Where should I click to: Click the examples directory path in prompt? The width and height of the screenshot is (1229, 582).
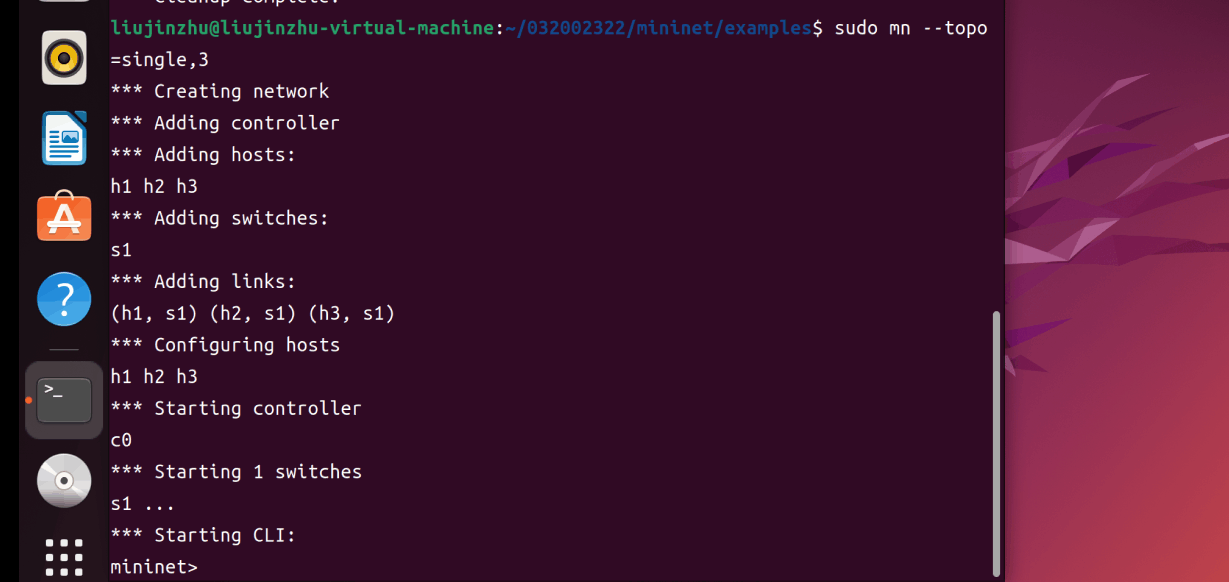[767, 28]
